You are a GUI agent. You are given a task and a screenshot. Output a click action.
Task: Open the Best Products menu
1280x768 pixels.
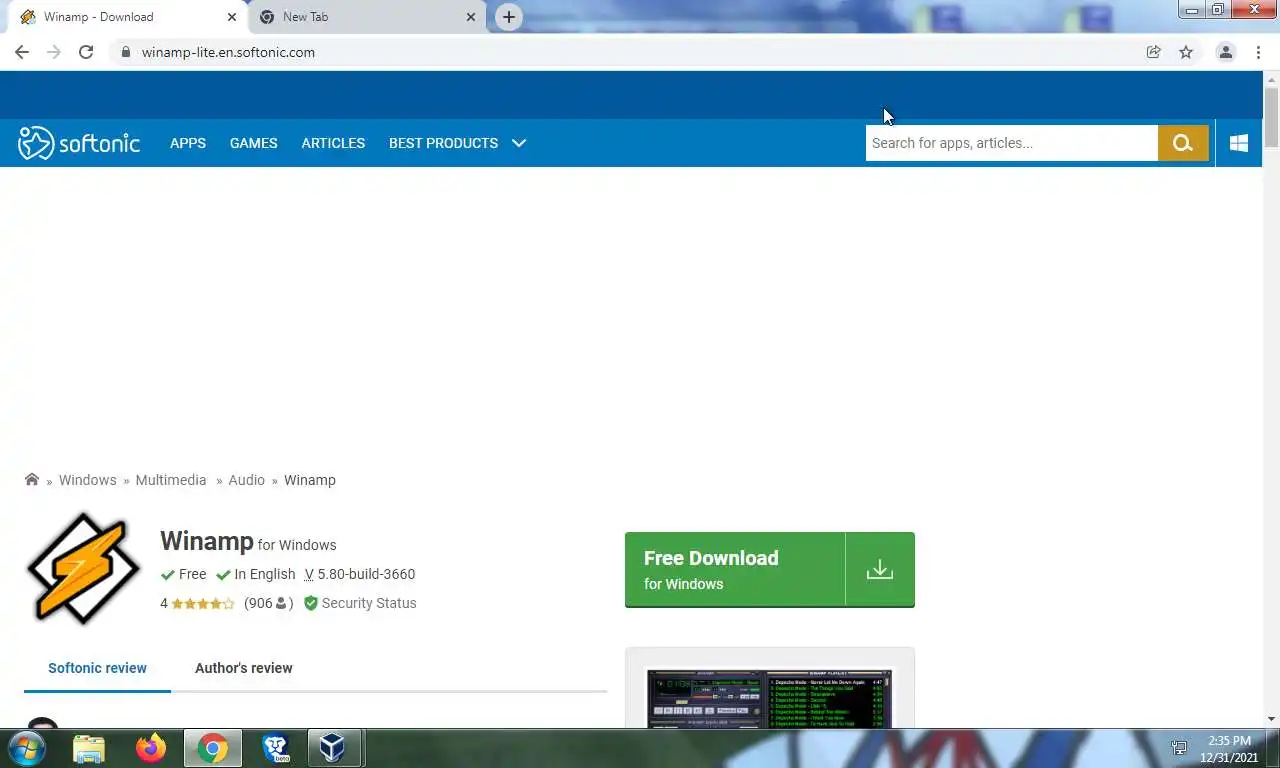(443, 143)
